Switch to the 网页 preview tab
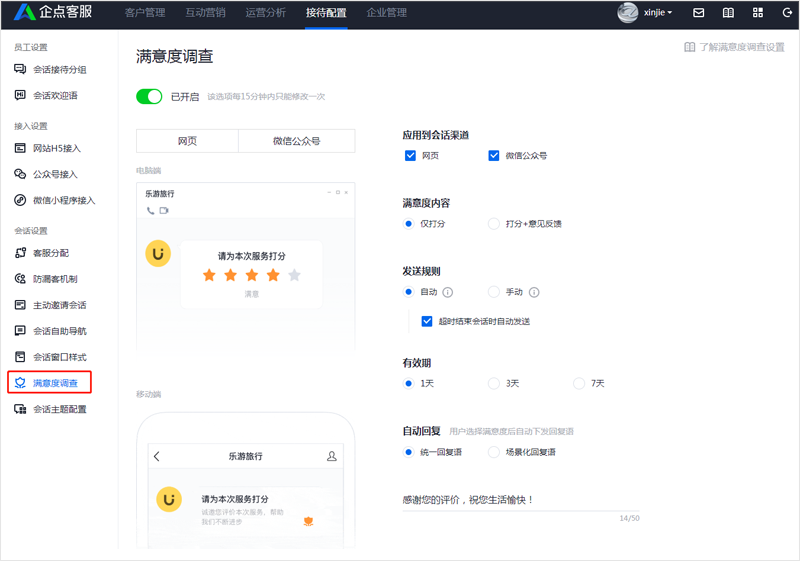The image size is (800, 561). coord(187,141)
